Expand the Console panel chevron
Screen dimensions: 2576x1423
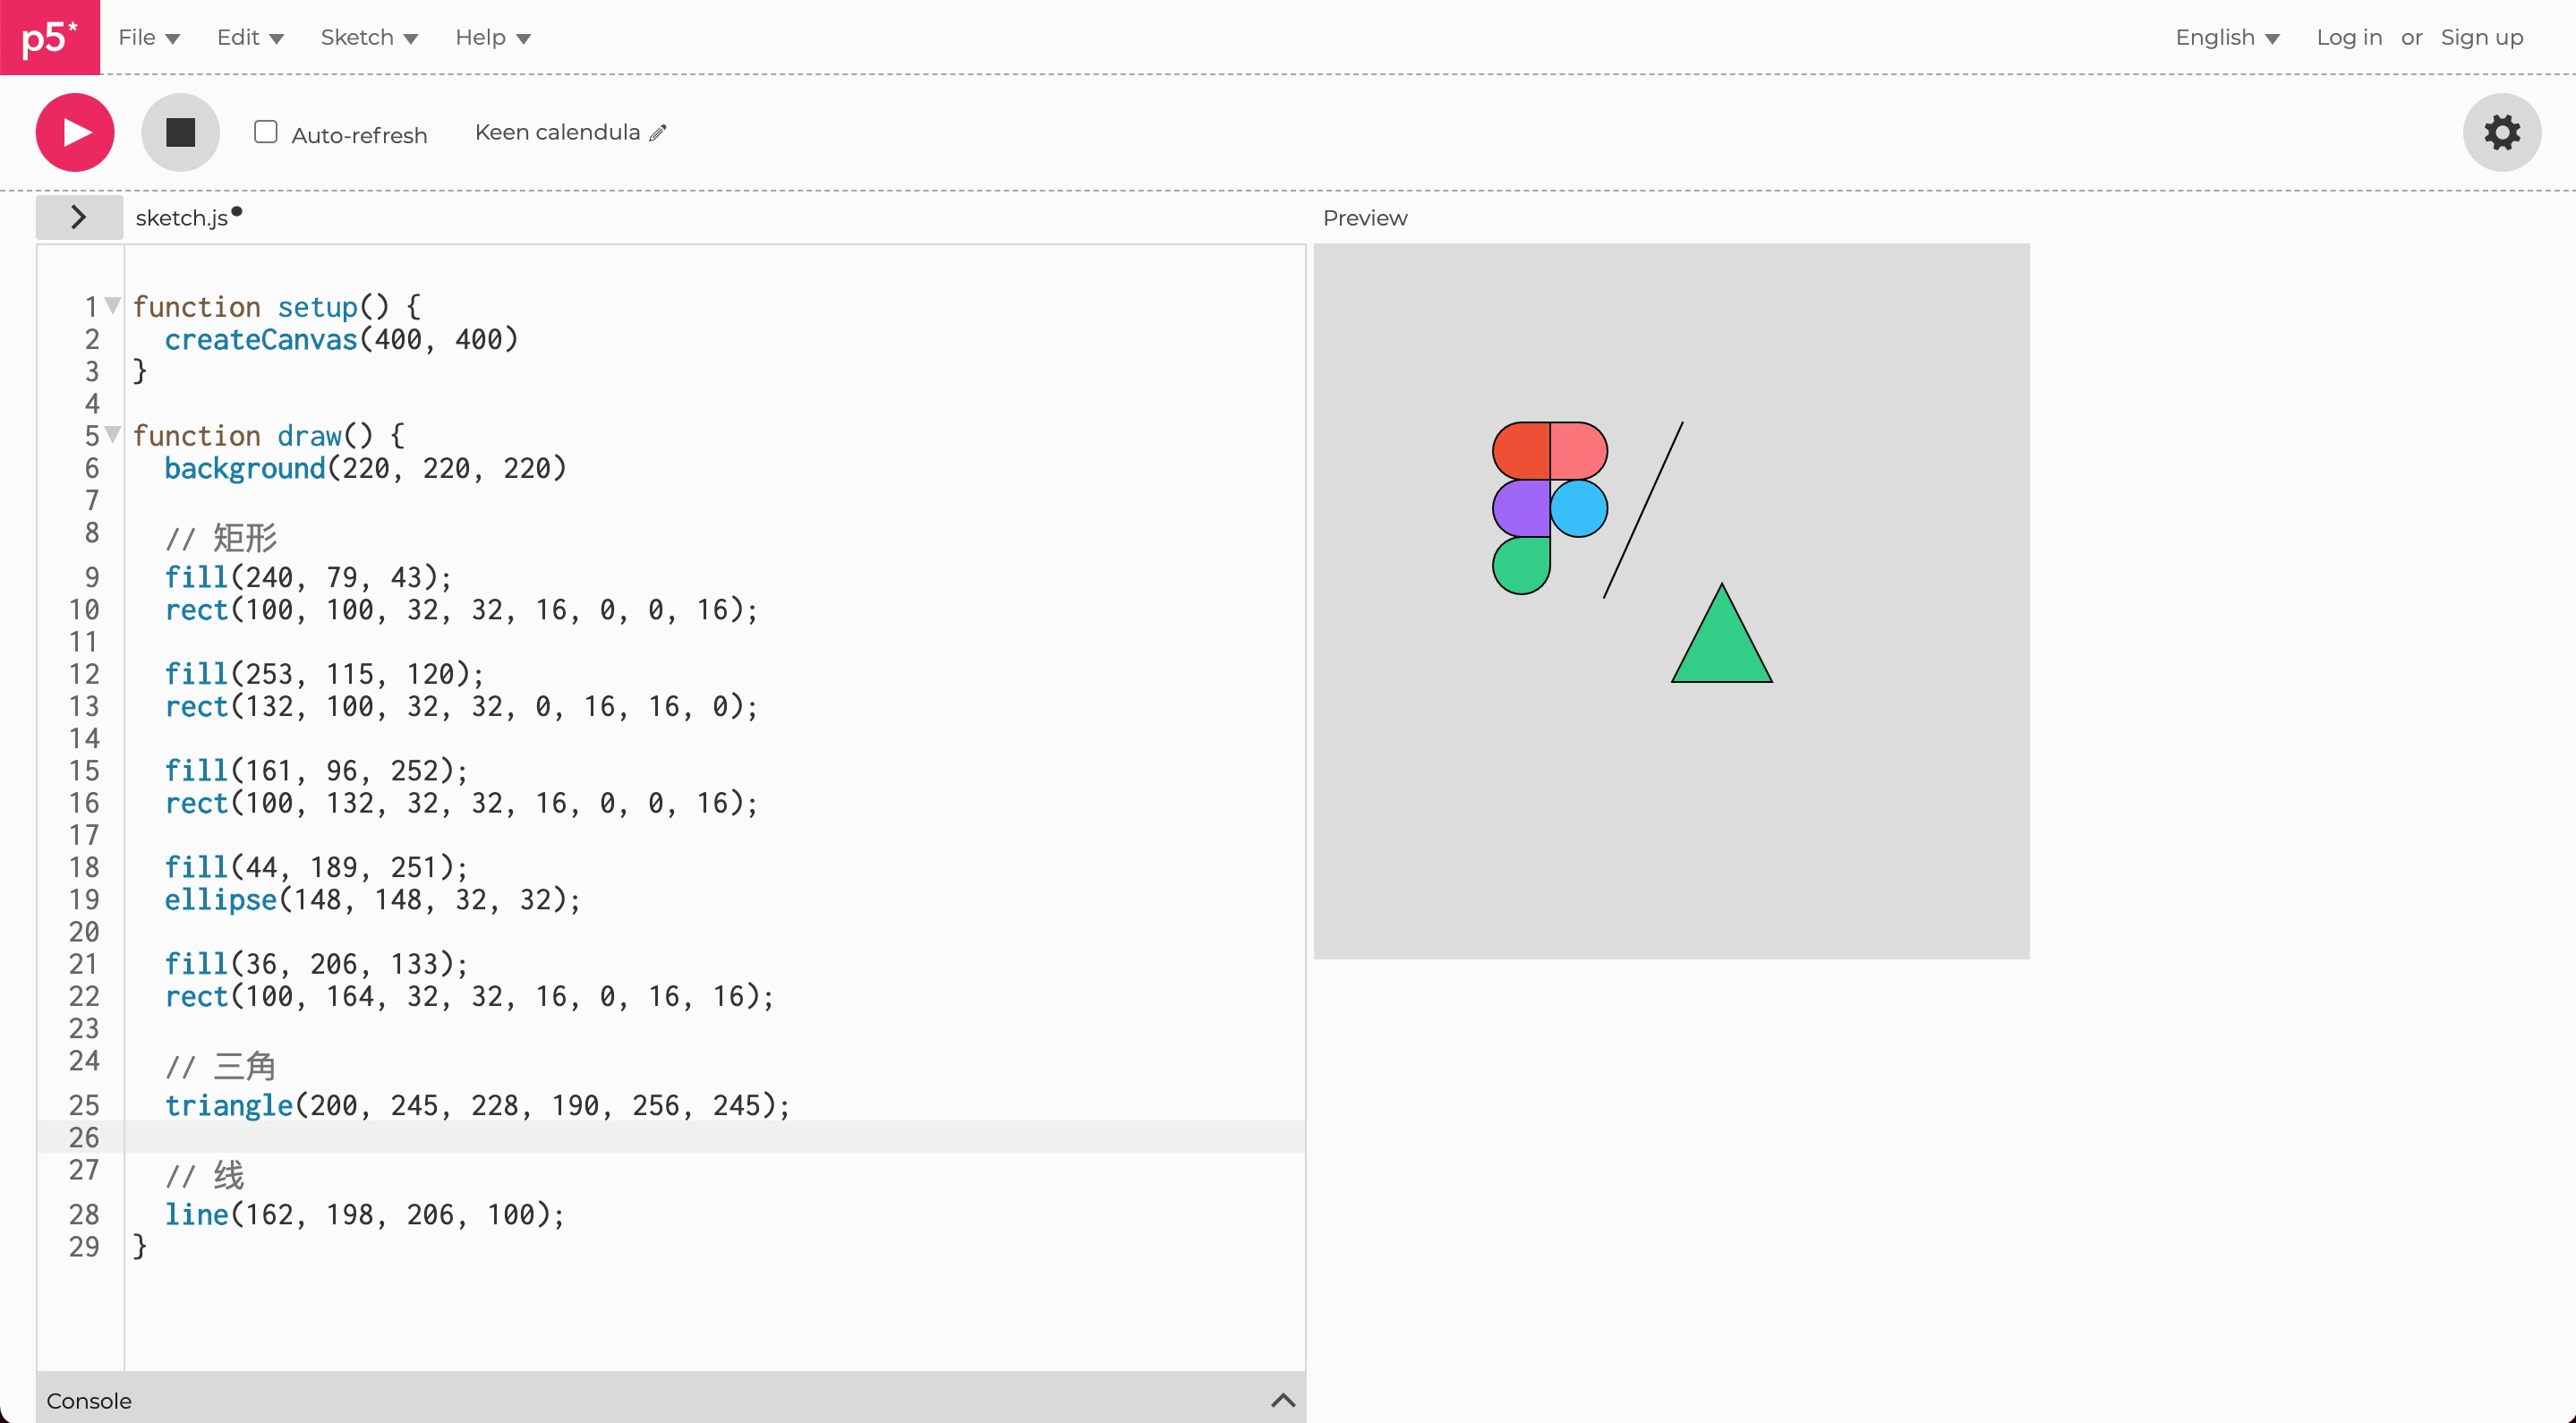pyautogui.click(x=1283, y=1400)
